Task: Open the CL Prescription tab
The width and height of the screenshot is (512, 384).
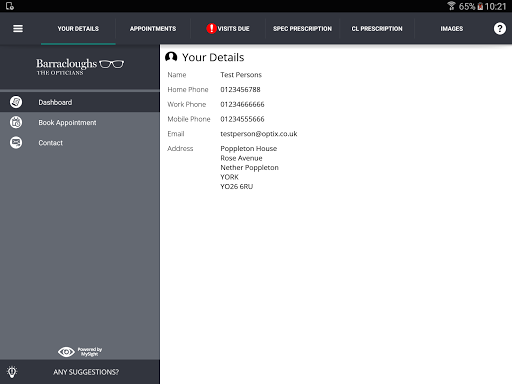Action: tap(377, 29)
